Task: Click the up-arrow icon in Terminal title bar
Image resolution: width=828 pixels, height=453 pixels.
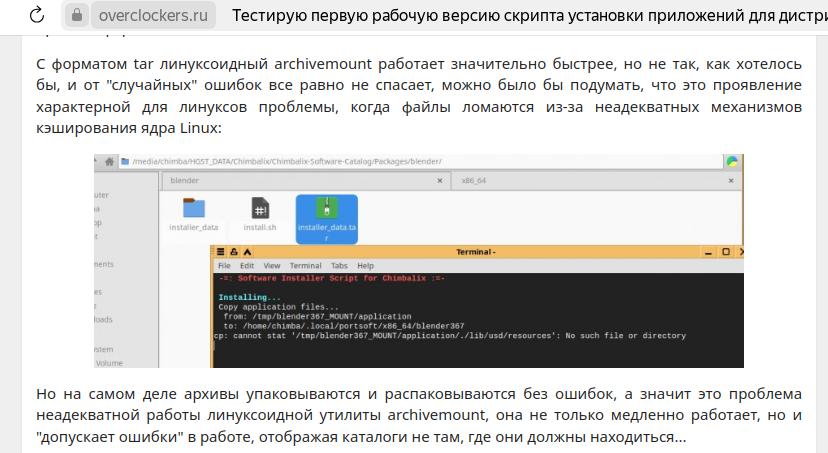Action: pyautogui.click(x=247, y=252)
